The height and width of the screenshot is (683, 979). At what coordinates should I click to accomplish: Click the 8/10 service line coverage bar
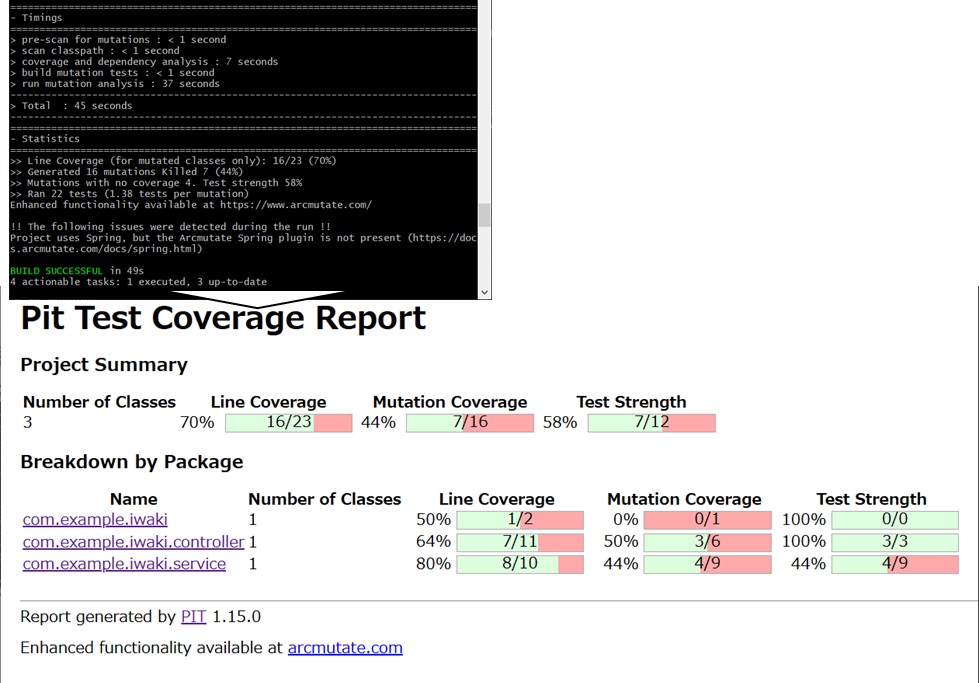coord(519,563)
